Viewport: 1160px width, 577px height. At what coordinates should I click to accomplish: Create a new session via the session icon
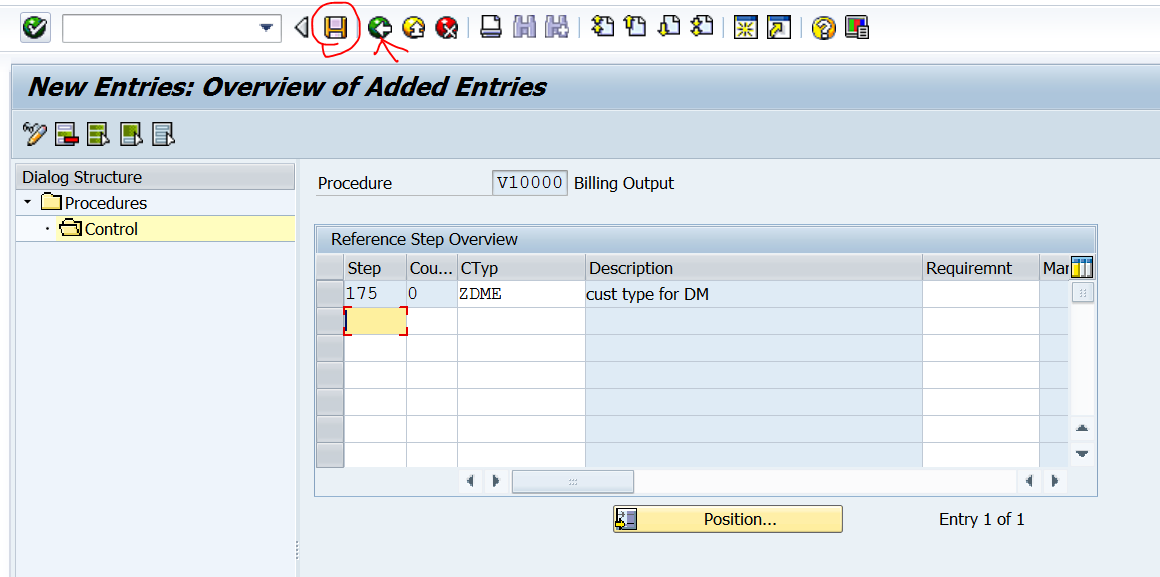(x=745, y=27)
